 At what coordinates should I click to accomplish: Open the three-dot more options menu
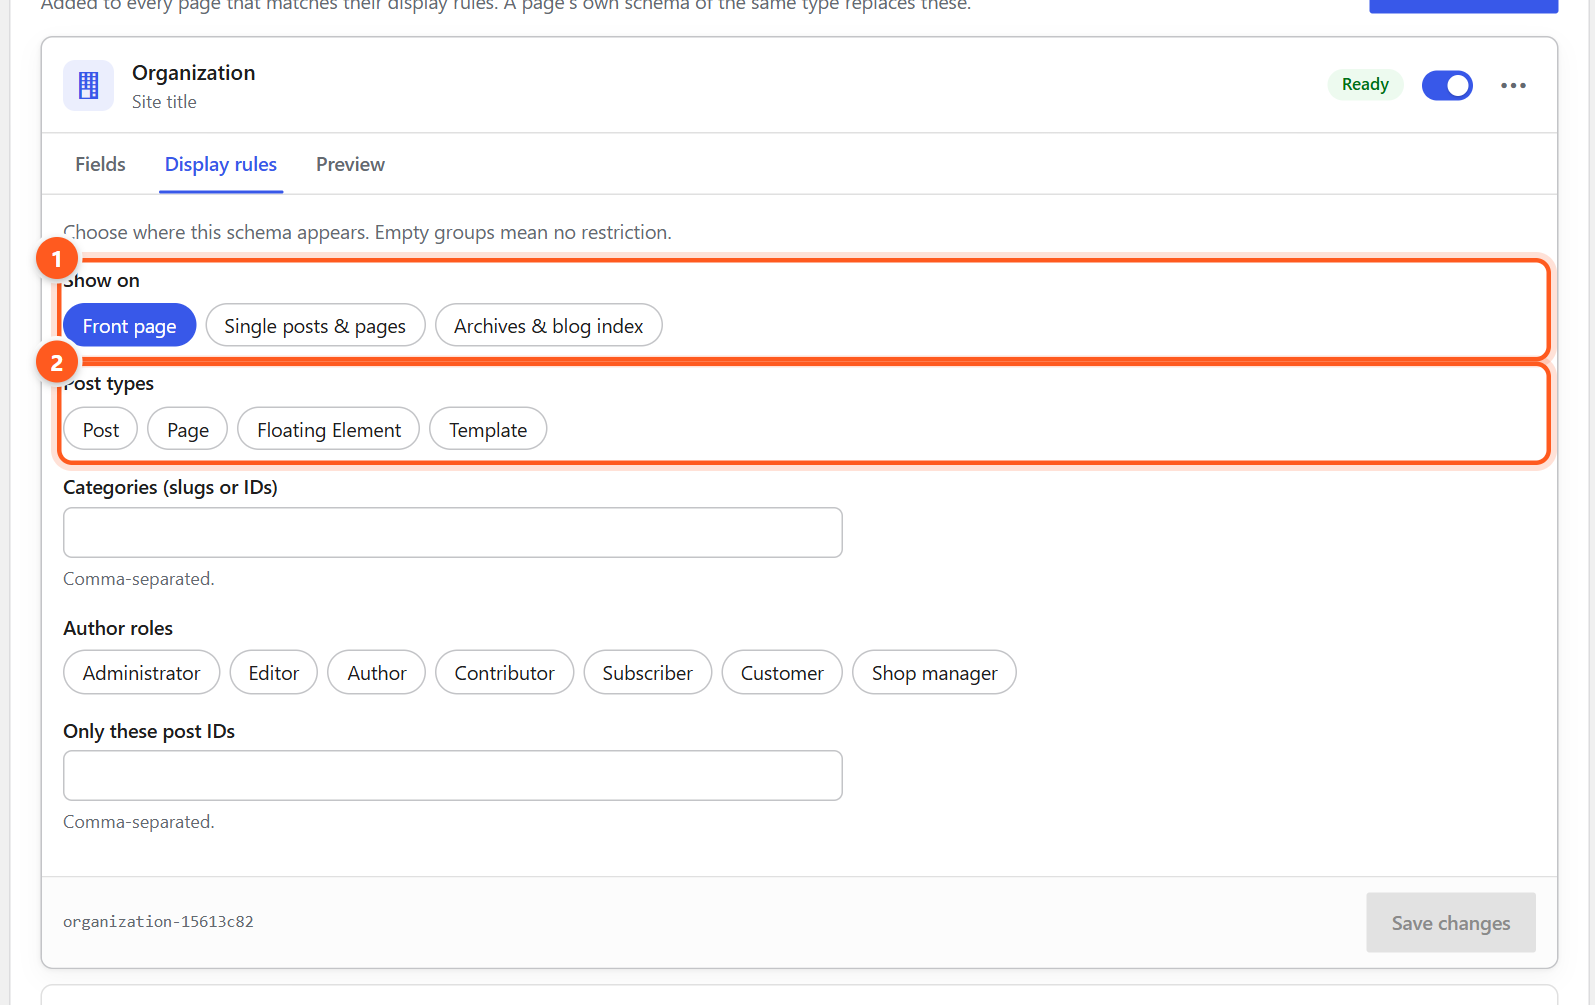(x=1513, y=85)
